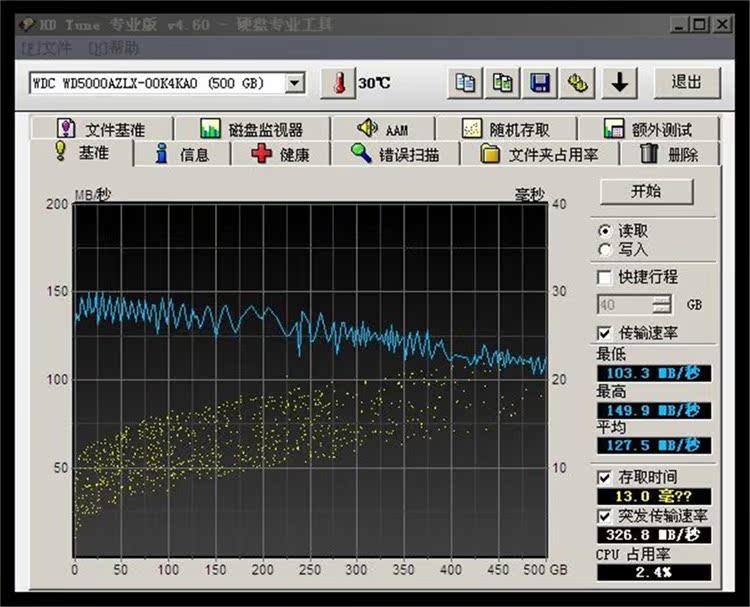Uncheck the 突发传输速率 checkbox

click(x=604, y=516)
